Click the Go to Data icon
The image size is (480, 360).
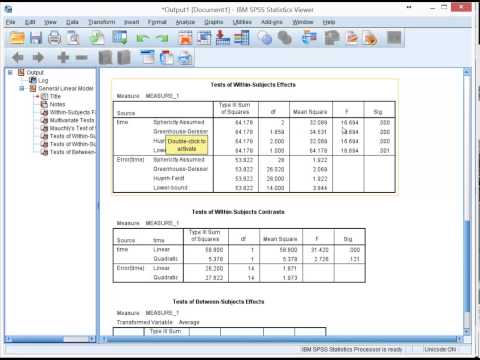point(185,38)
